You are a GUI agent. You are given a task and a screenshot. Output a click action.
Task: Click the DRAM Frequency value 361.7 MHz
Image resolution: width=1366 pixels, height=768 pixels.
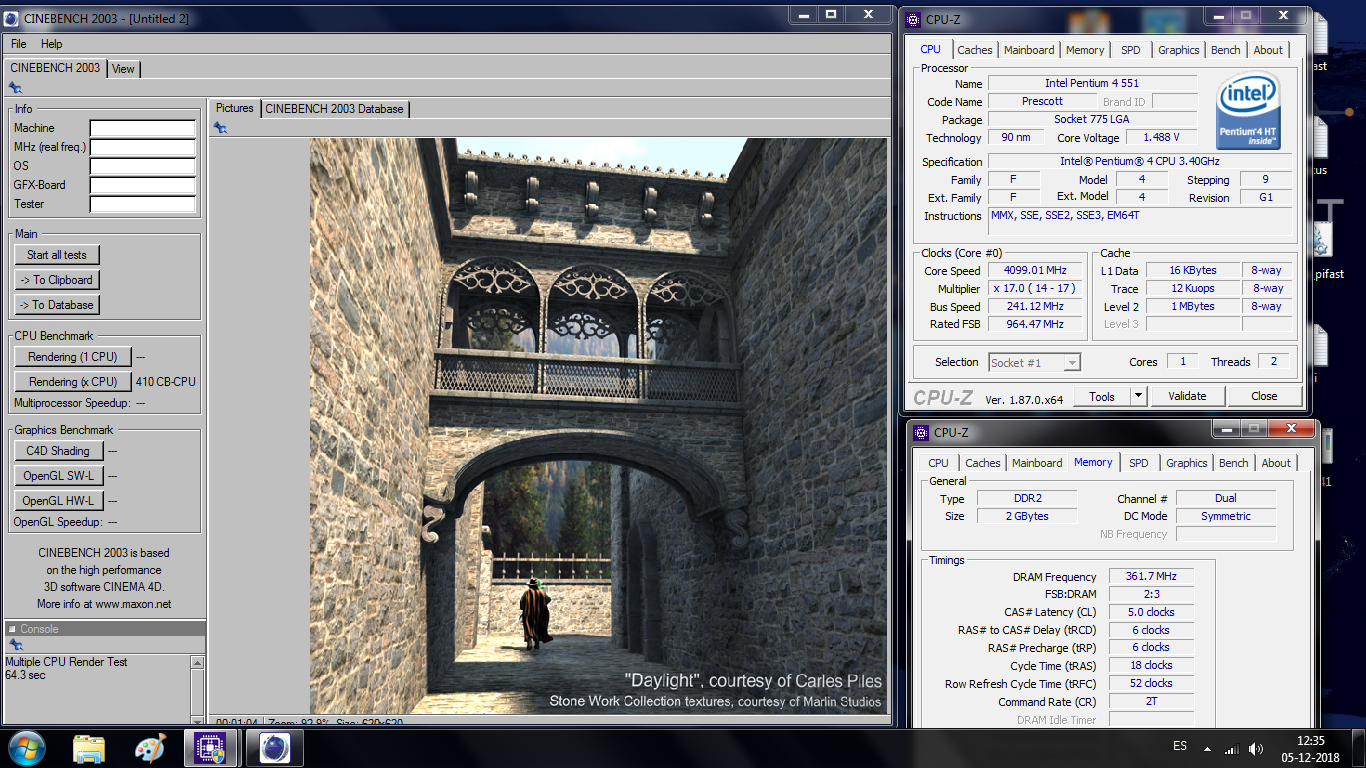(x=1151, y=577)
